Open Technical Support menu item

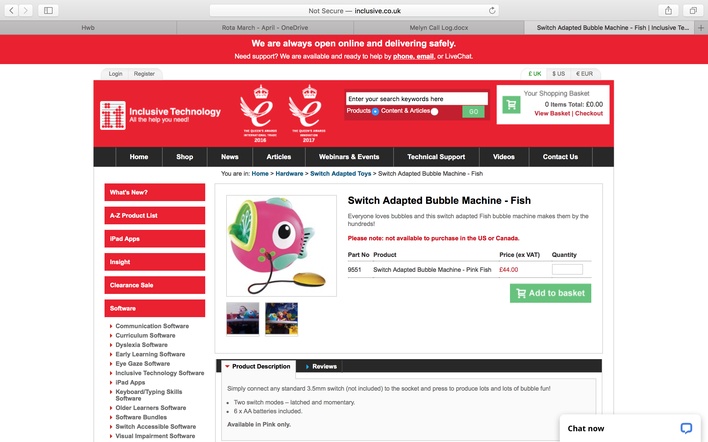[436, 157]
